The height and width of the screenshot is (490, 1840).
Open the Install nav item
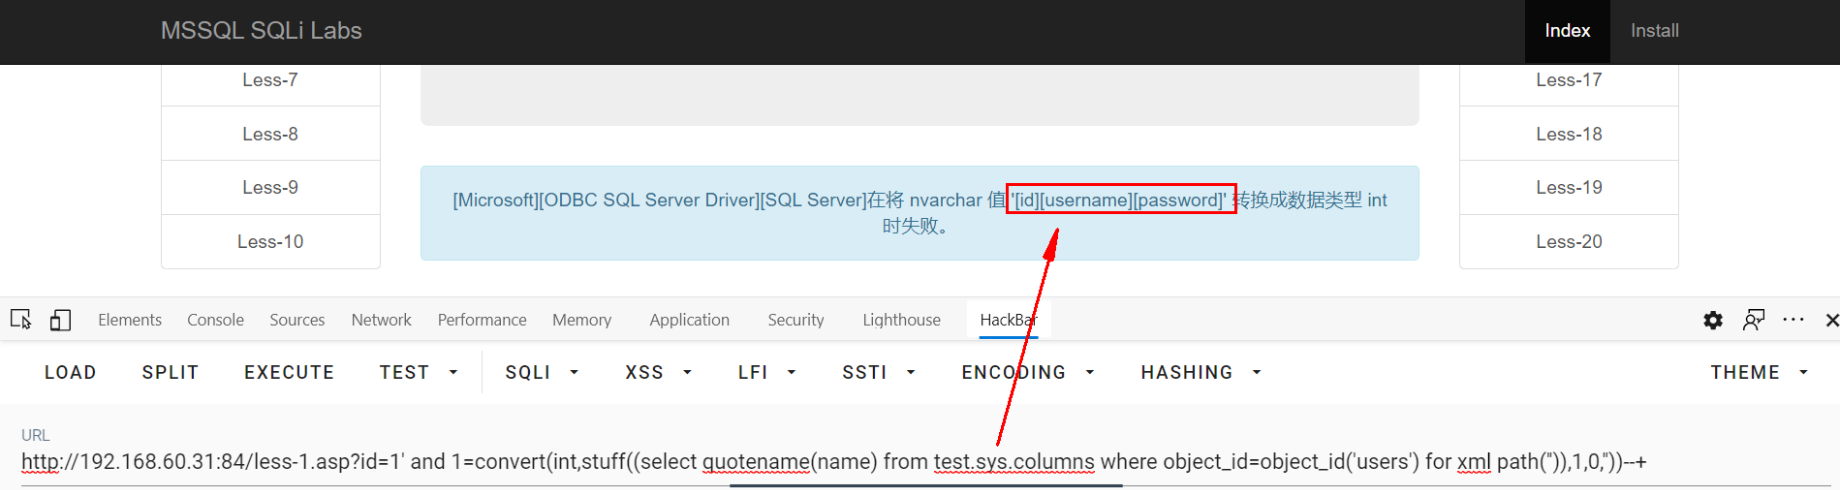click(x=1654, y=31)
